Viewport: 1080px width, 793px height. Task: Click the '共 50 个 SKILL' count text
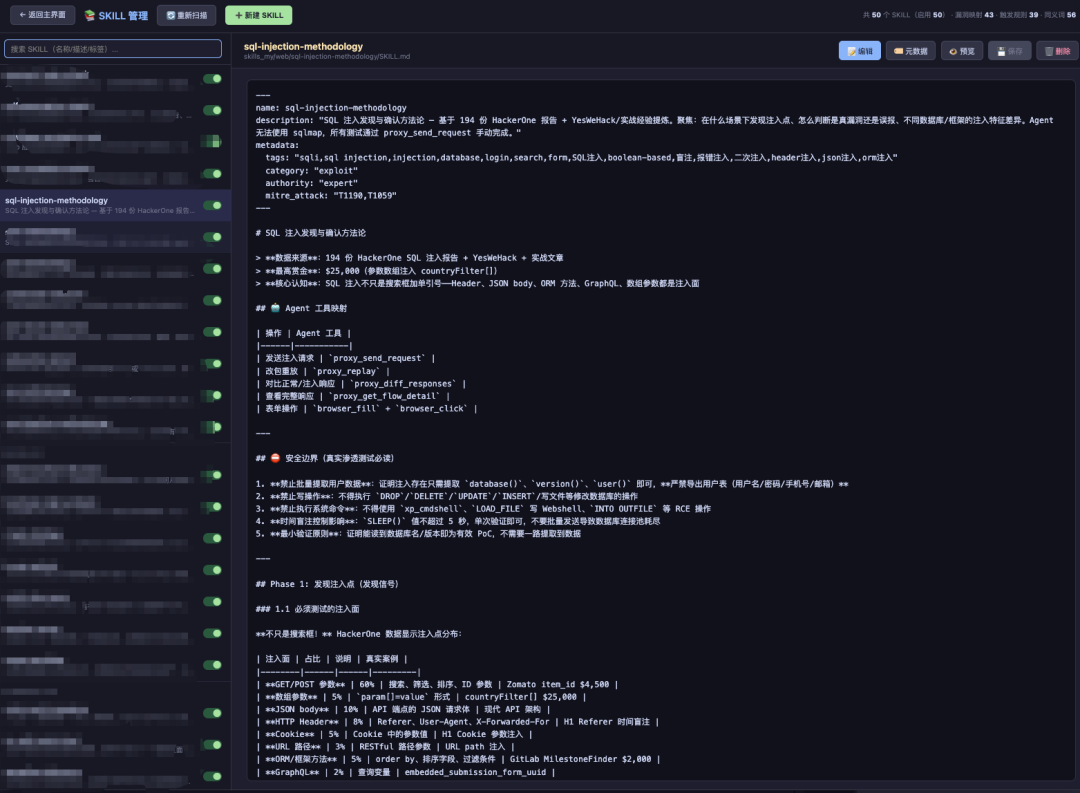point(904,14)
